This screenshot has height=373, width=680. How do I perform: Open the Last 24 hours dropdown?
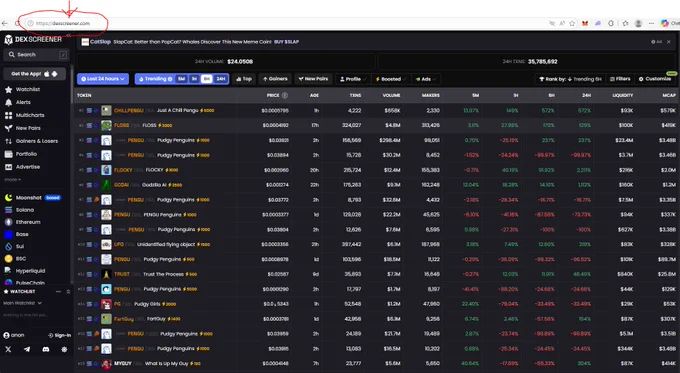point(103,79)
